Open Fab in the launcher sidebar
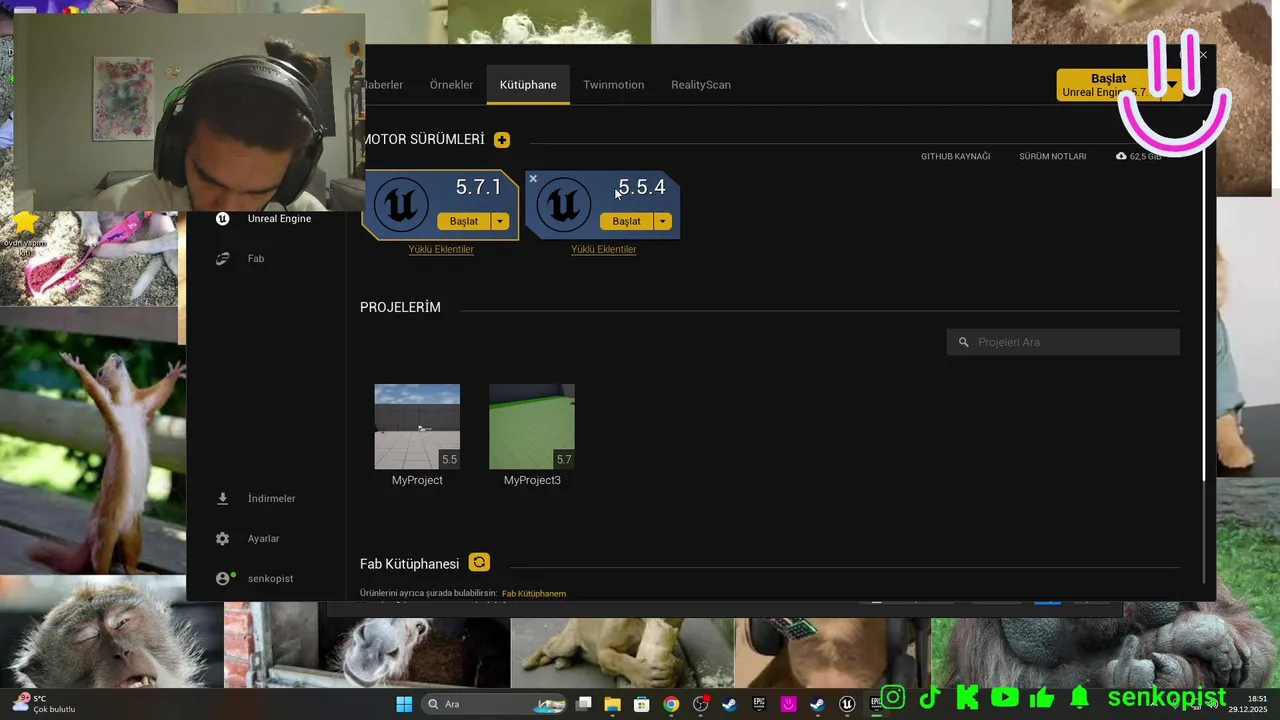Viewport: 1280px width, 720px height. click(x=242, y=258)
